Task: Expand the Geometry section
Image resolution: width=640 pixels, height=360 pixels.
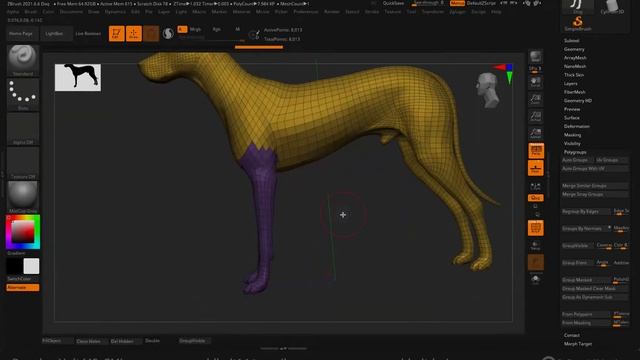Action: [574, 49]
